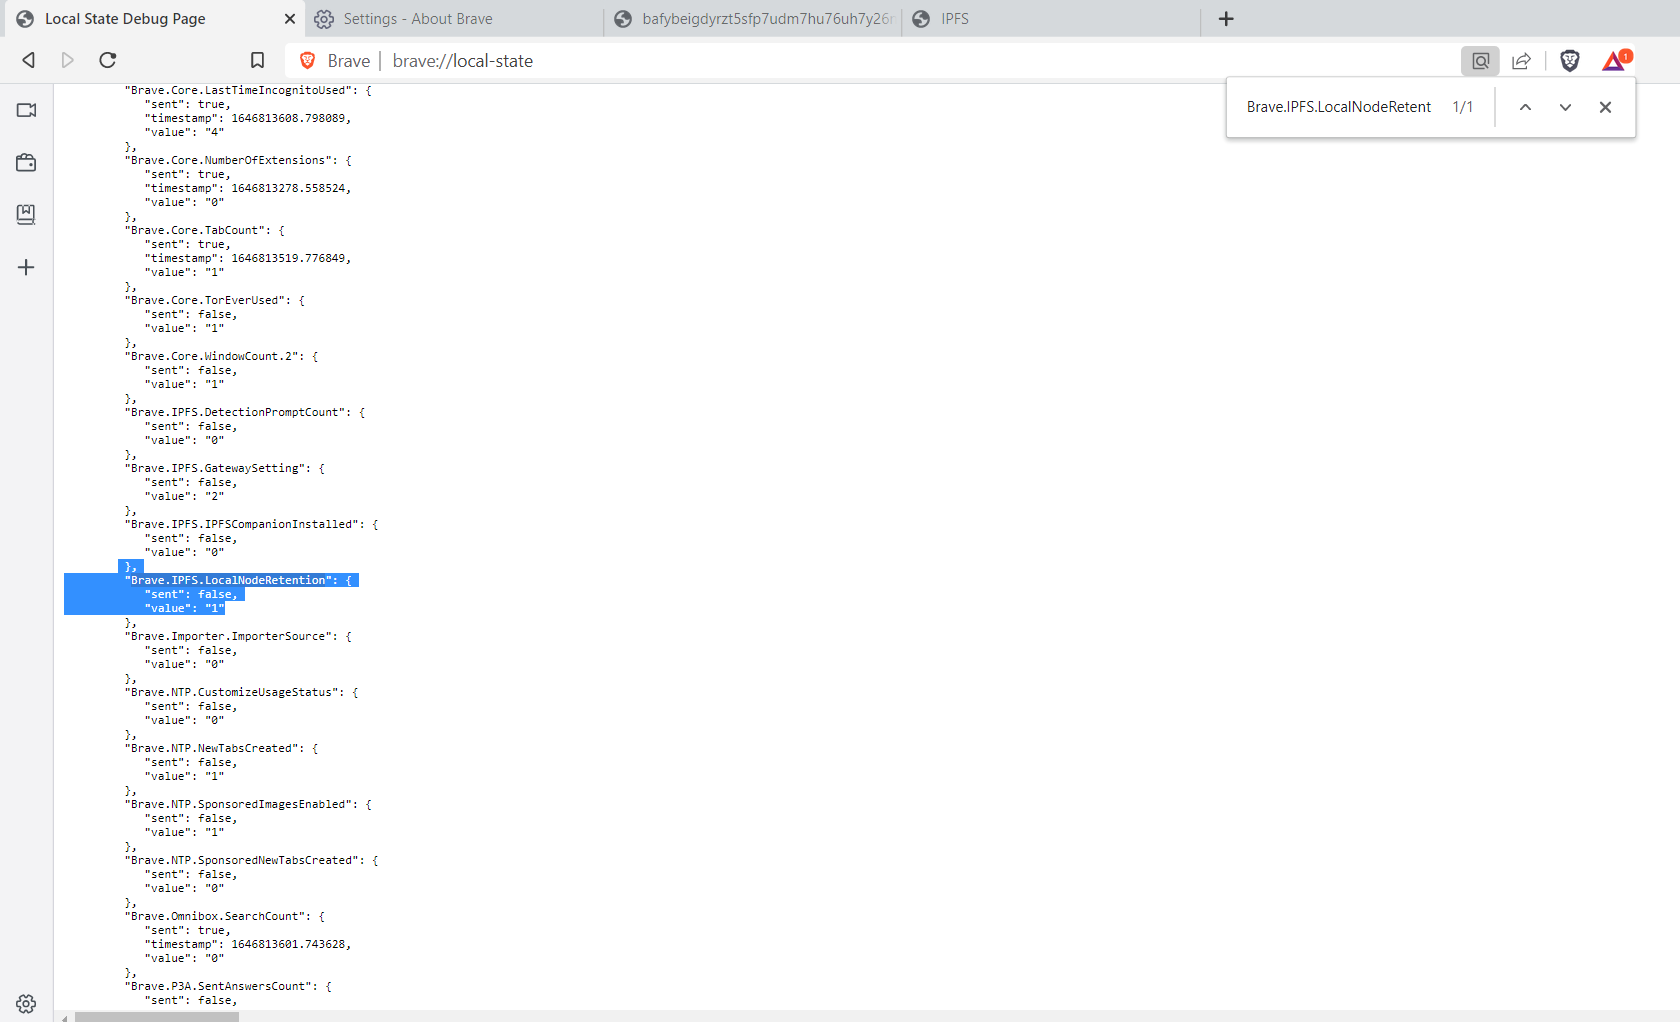Switch to the Settings - About Brave tab
Viewport: 1680px width, 1022px height.
click(417, 18)
